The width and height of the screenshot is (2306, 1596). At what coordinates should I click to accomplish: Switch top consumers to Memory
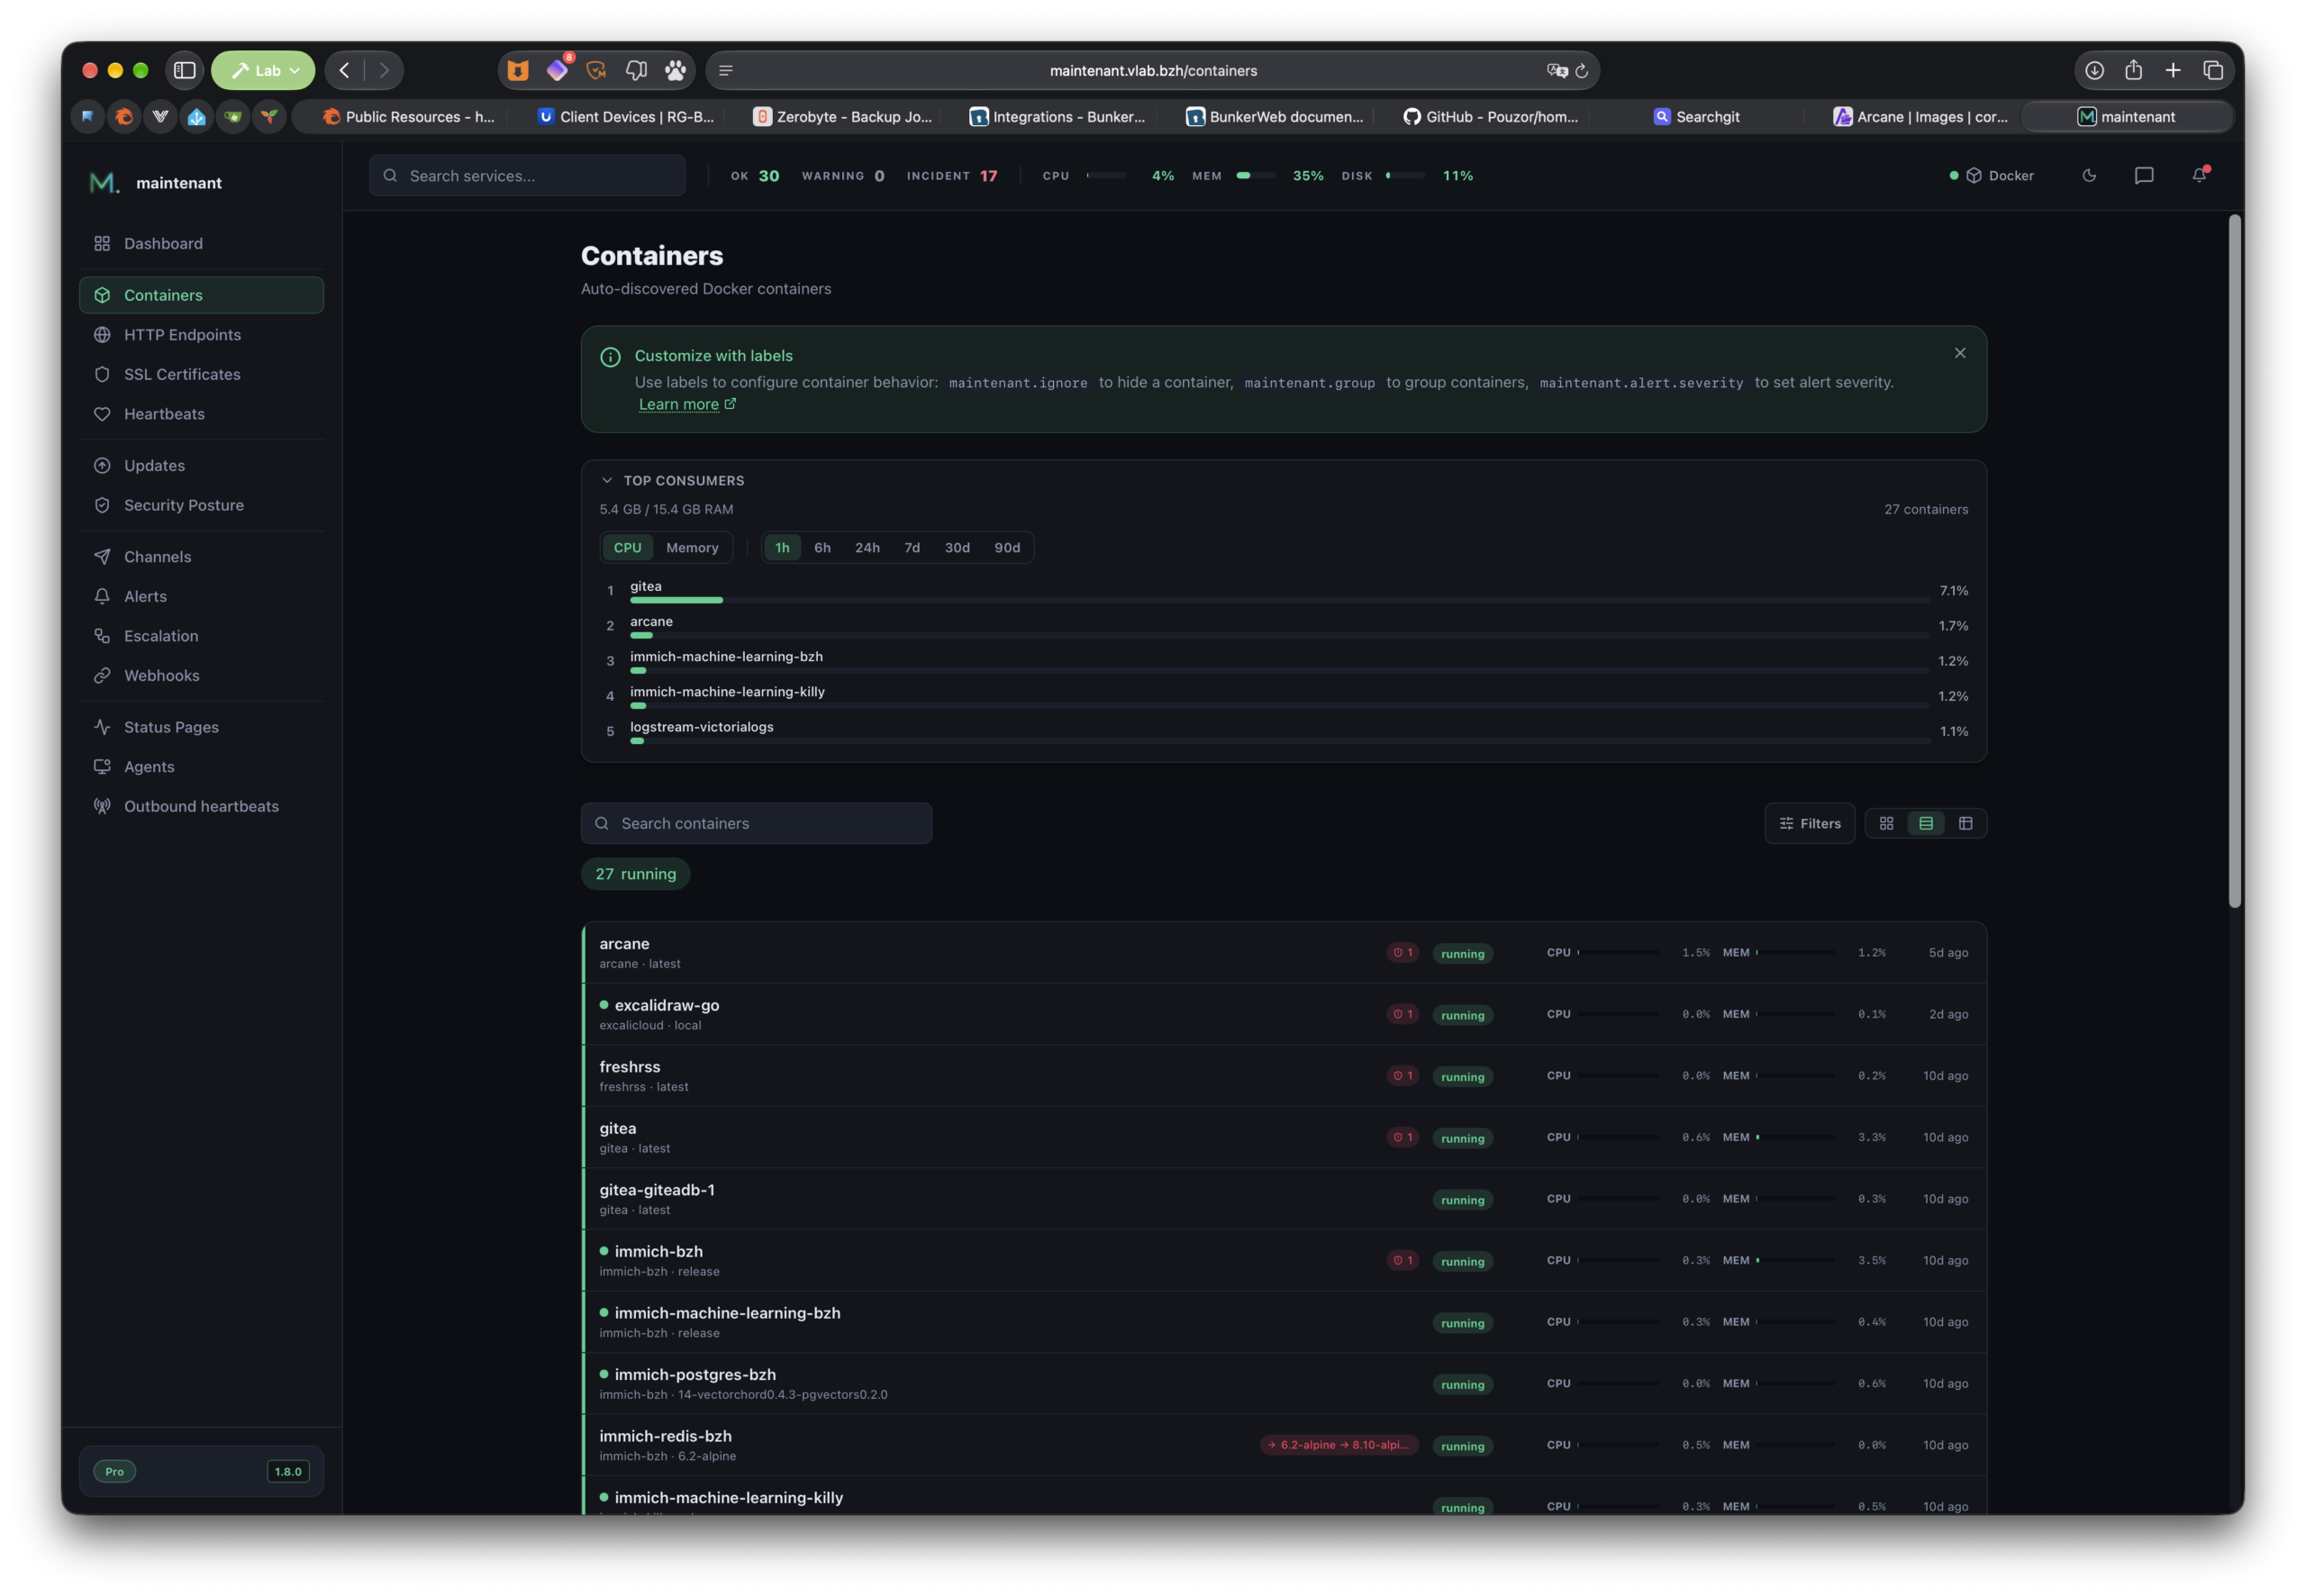(692, 548)
